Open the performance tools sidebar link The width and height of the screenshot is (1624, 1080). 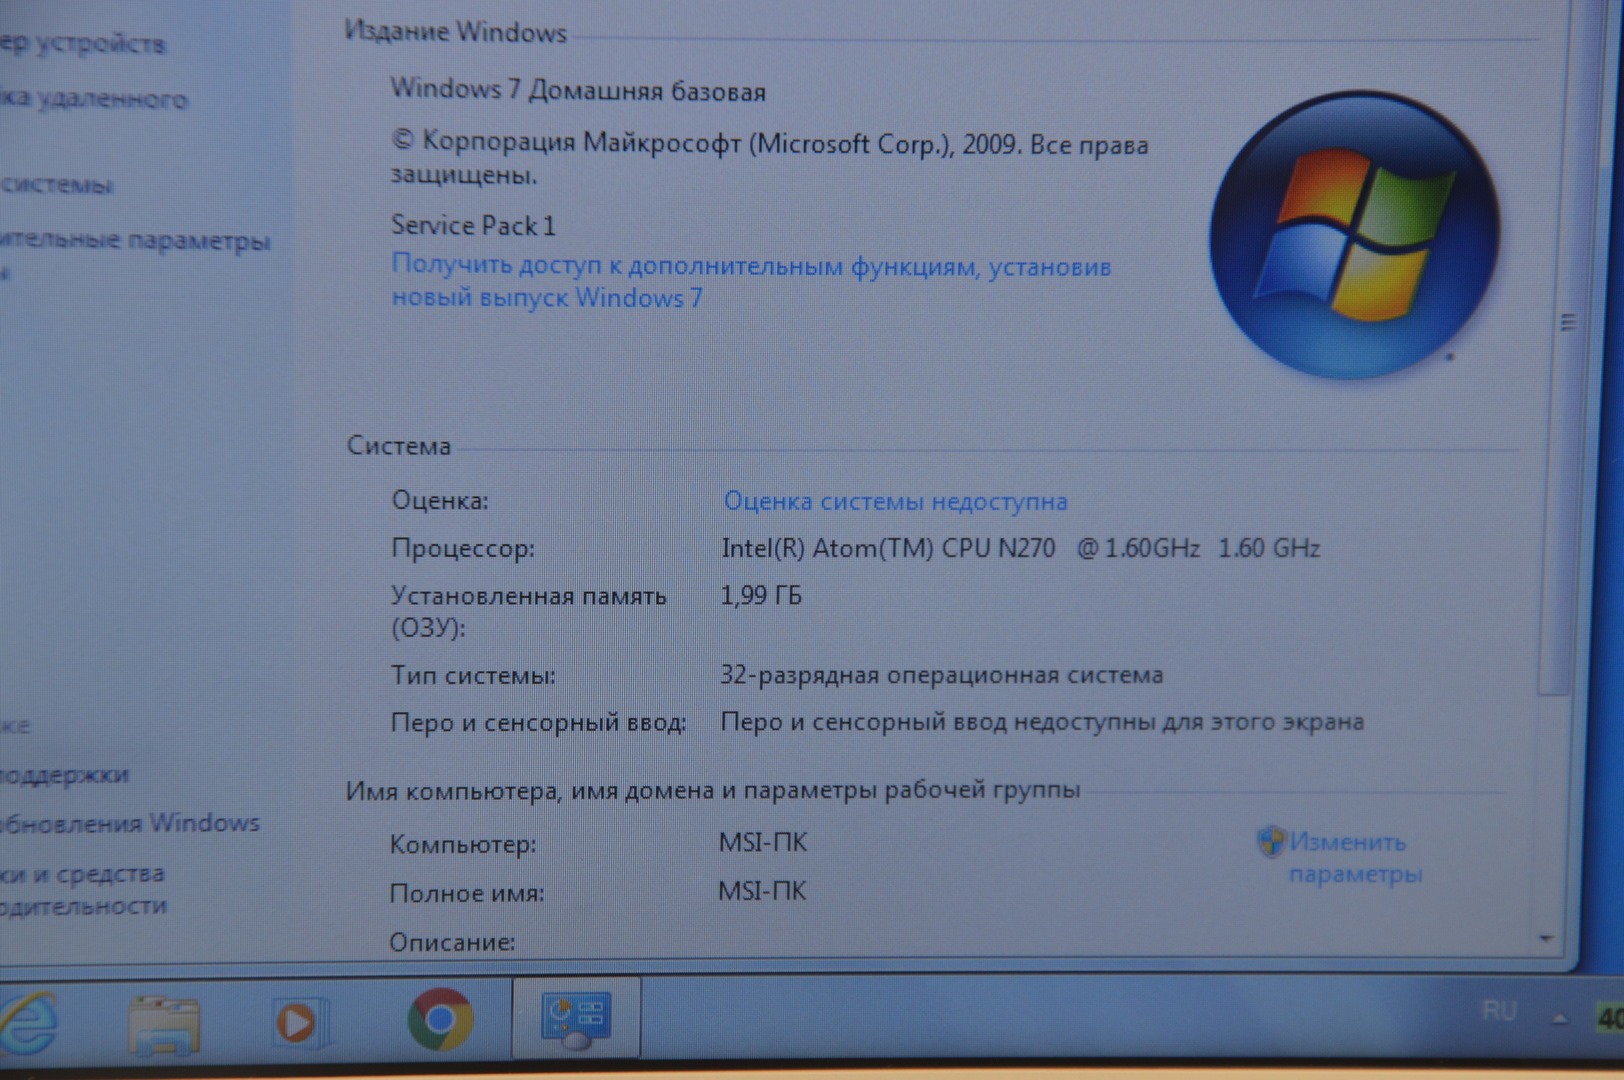click(x=83, y=889)
